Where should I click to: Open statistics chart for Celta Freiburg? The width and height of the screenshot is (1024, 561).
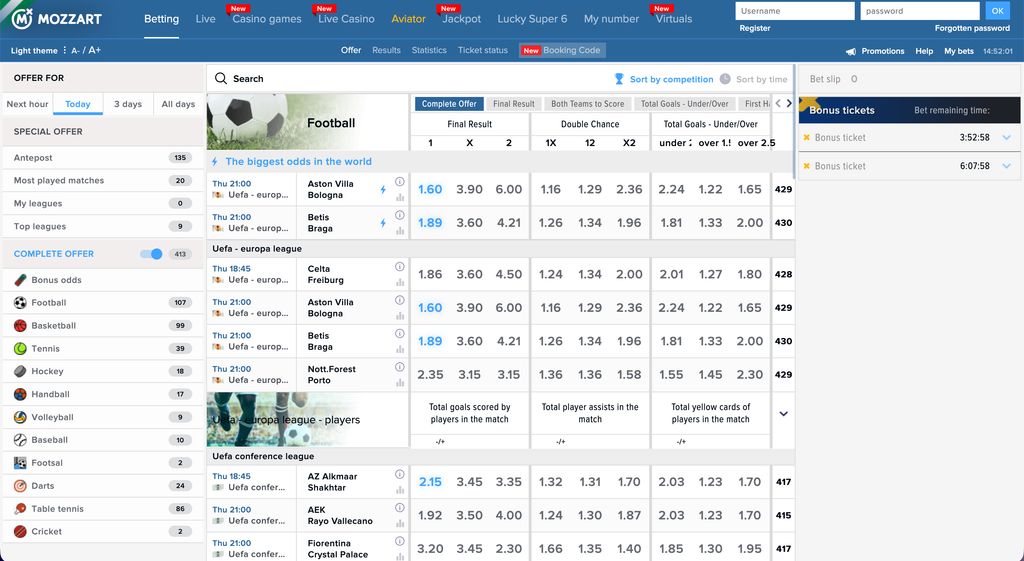coord(400,282)
